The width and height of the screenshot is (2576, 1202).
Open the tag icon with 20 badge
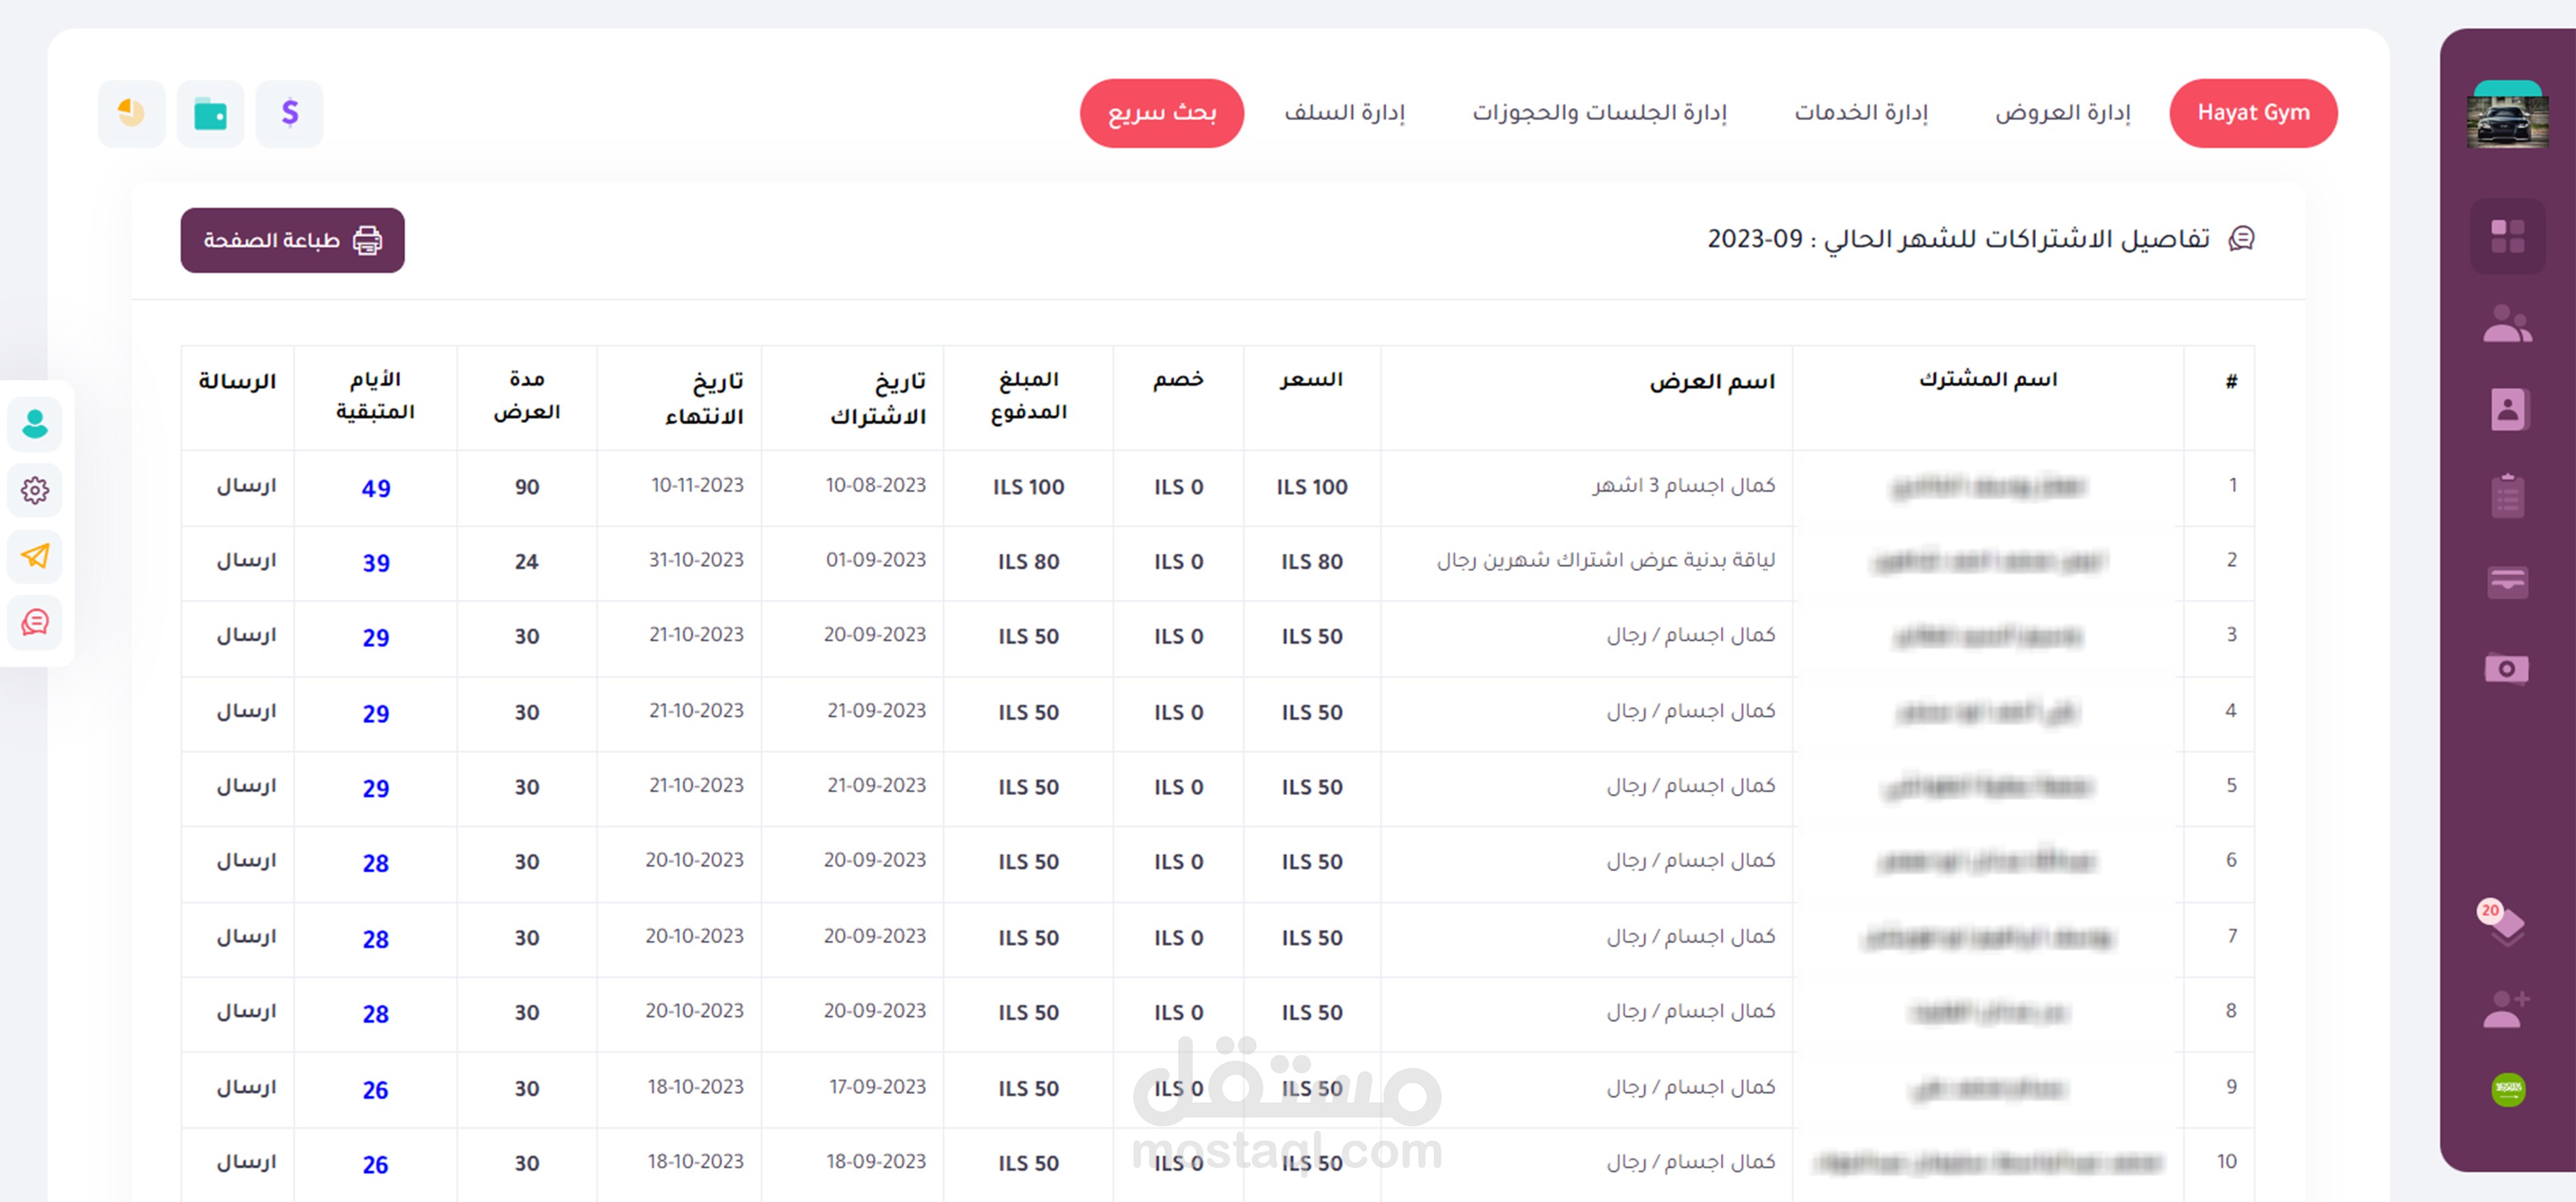2505,923
